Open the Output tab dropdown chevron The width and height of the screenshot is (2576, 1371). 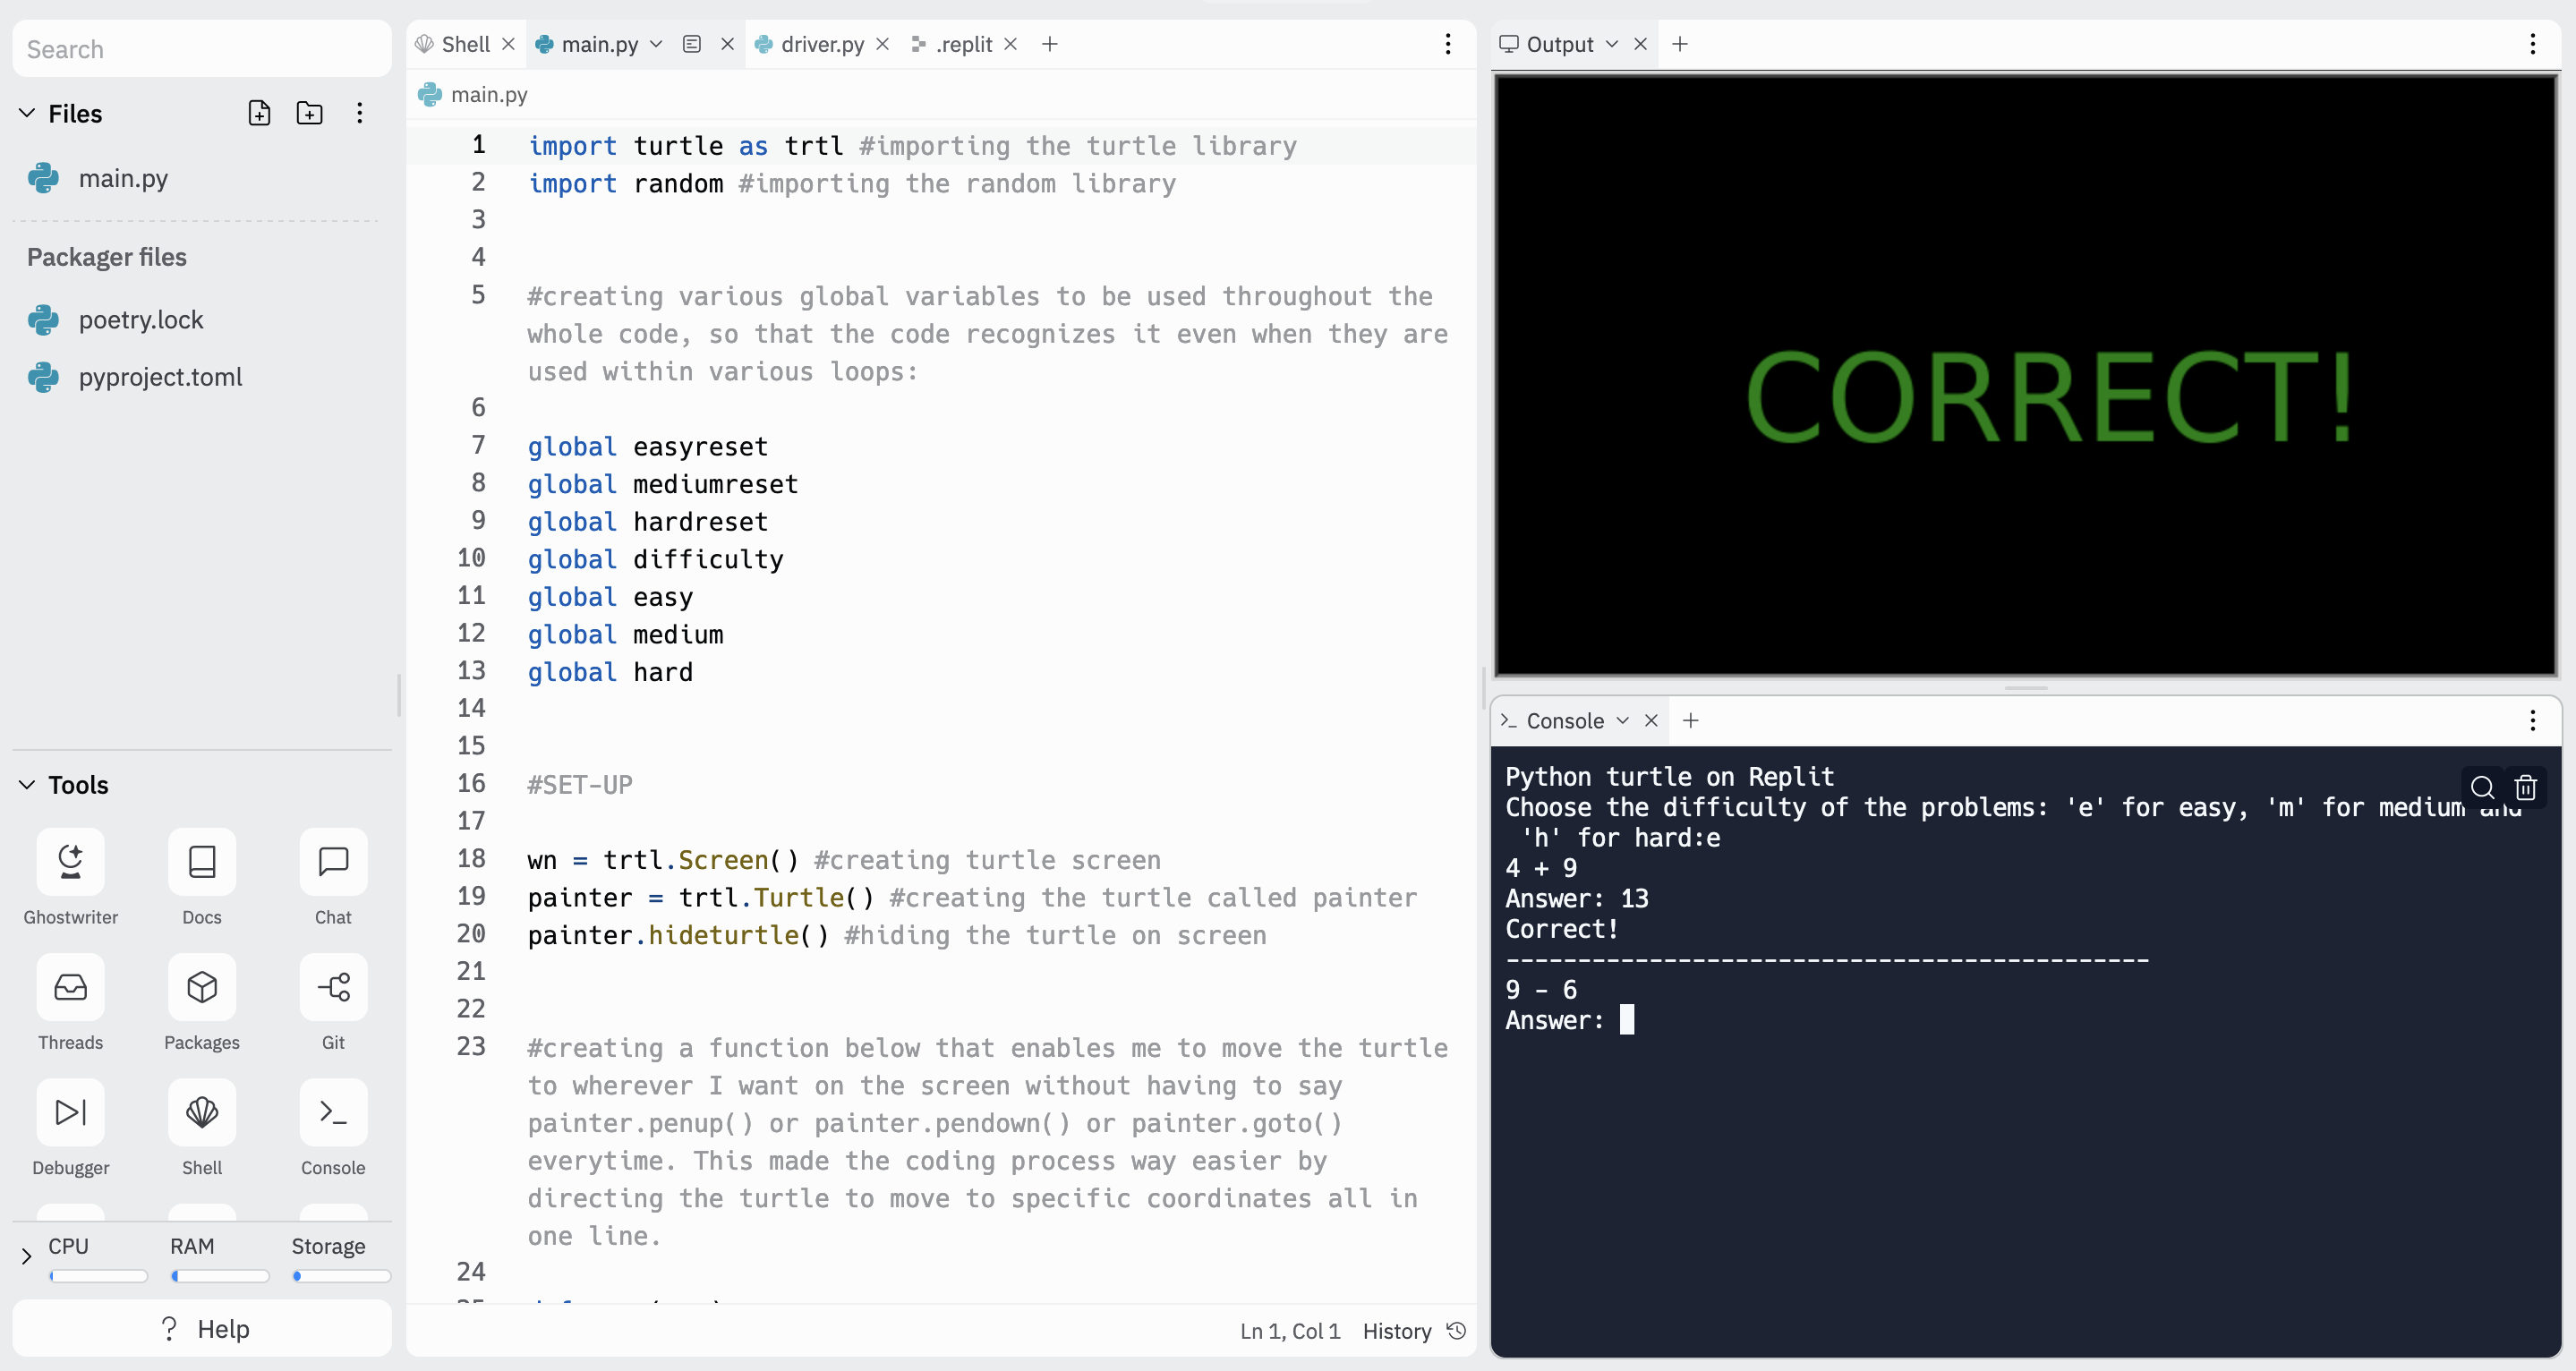1611,44
